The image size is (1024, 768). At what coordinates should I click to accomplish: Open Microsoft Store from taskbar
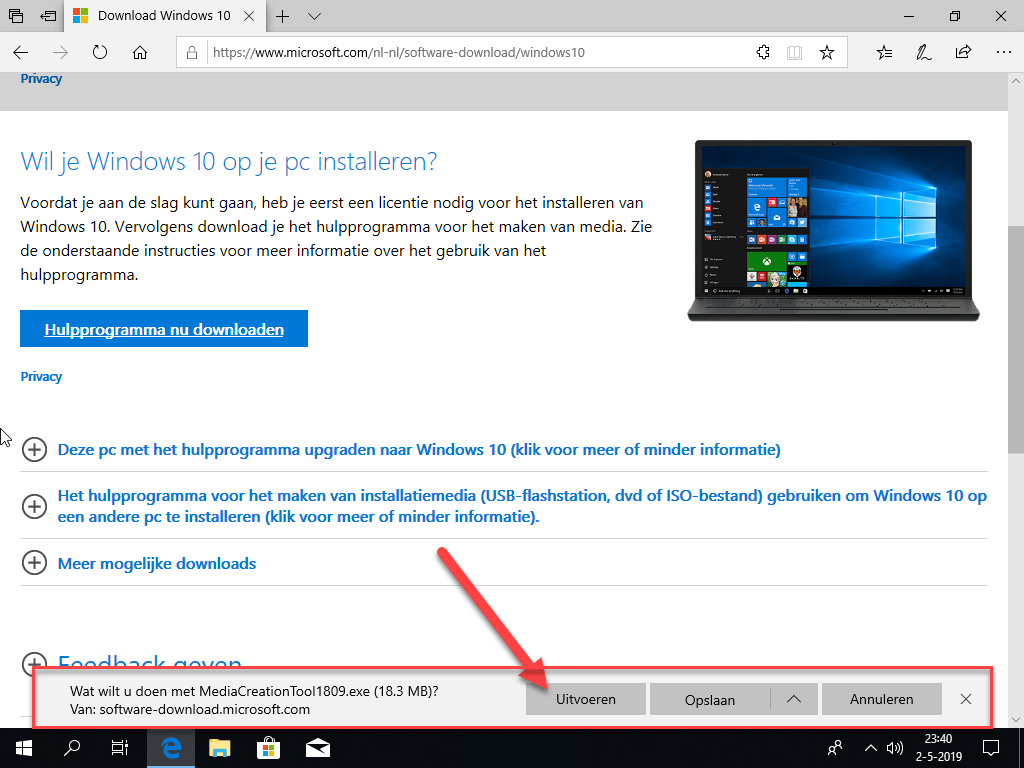(x=268, y=748)
